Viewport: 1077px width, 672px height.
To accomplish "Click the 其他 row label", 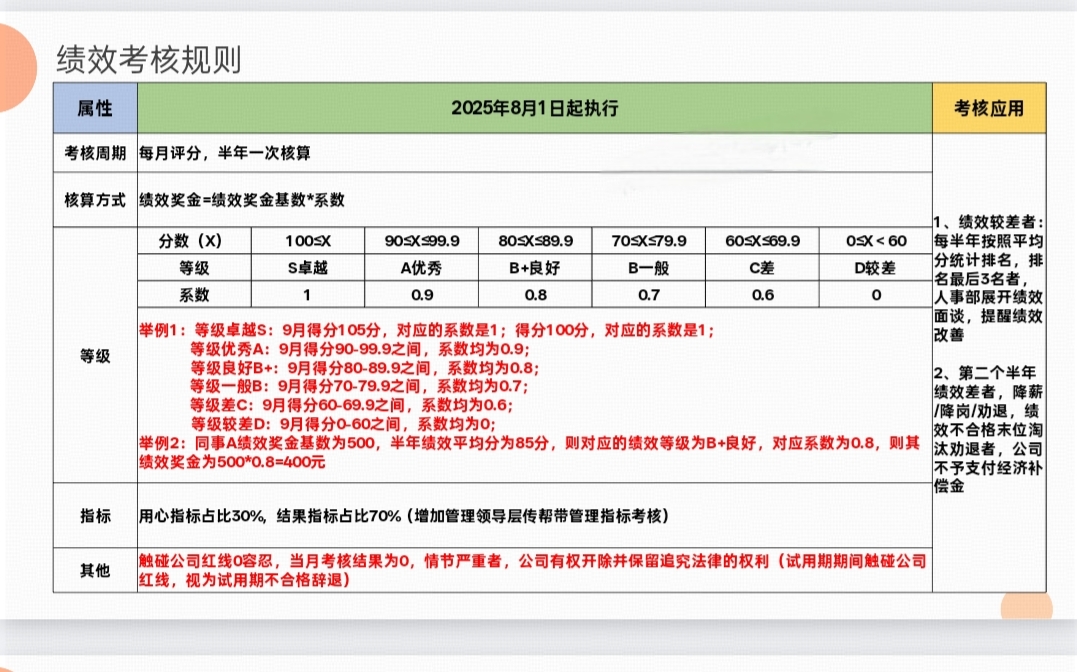I will pos(95,570).
